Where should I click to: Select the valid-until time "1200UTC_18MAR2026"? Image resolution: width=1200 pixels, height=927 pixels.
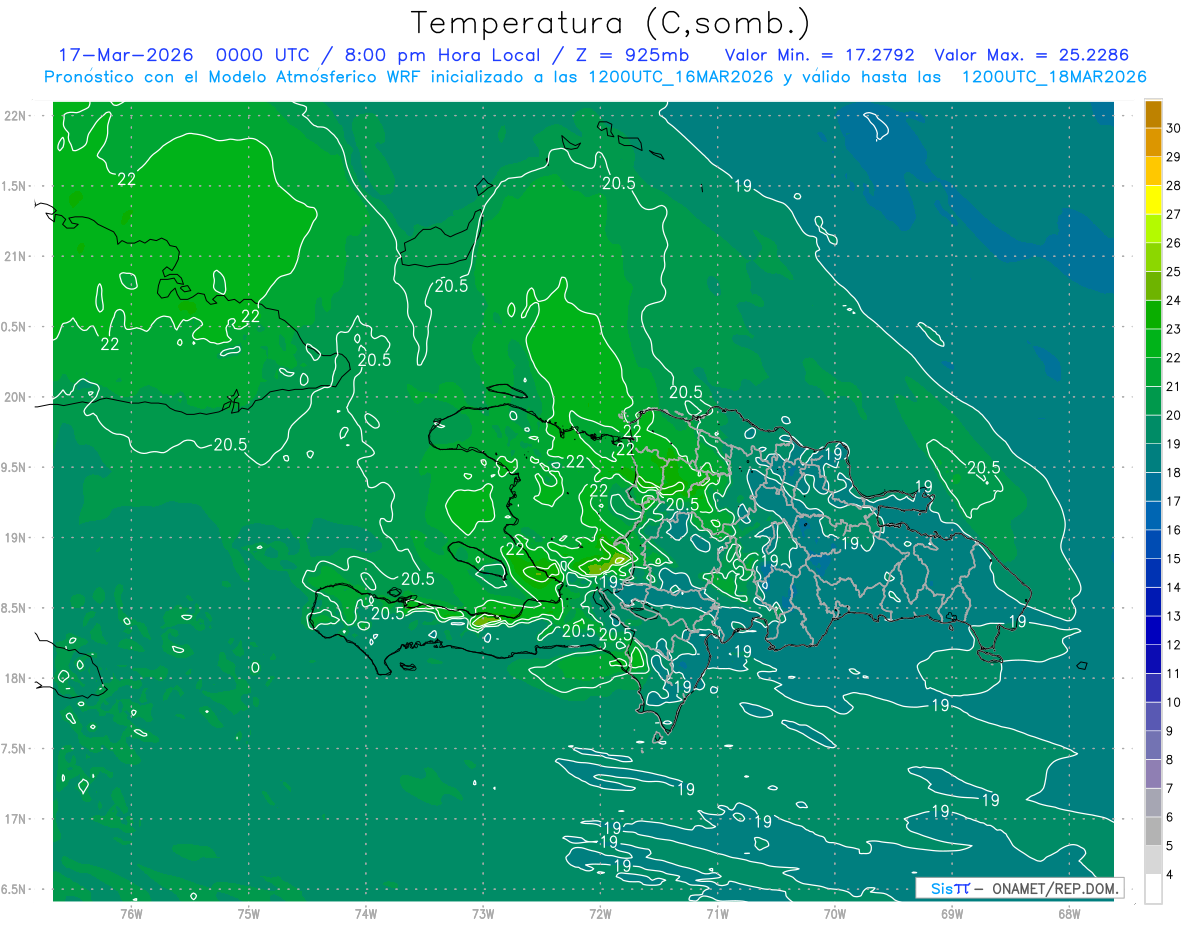[x=1053, y=77]
